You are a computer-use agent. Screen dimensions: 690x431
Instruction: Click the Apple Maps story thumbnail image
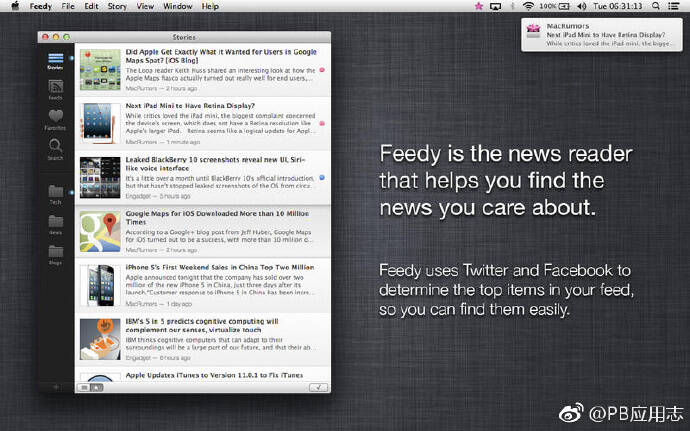pos(100,70)
